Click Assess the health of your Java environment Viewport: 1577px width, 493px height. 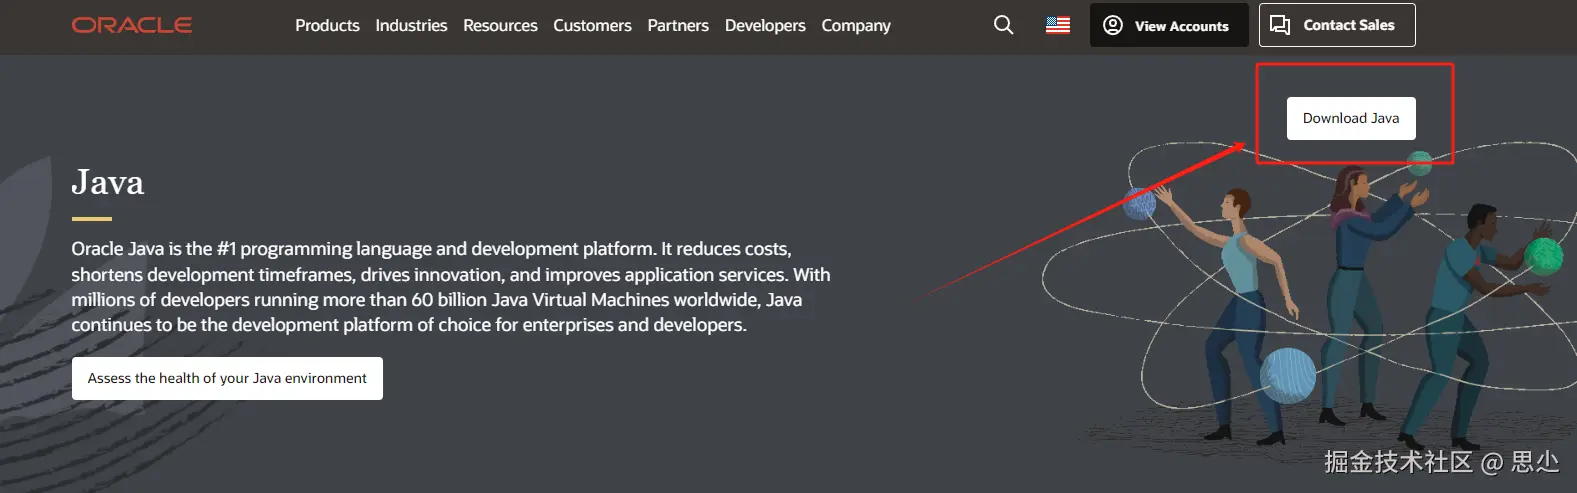pos(227,378)
